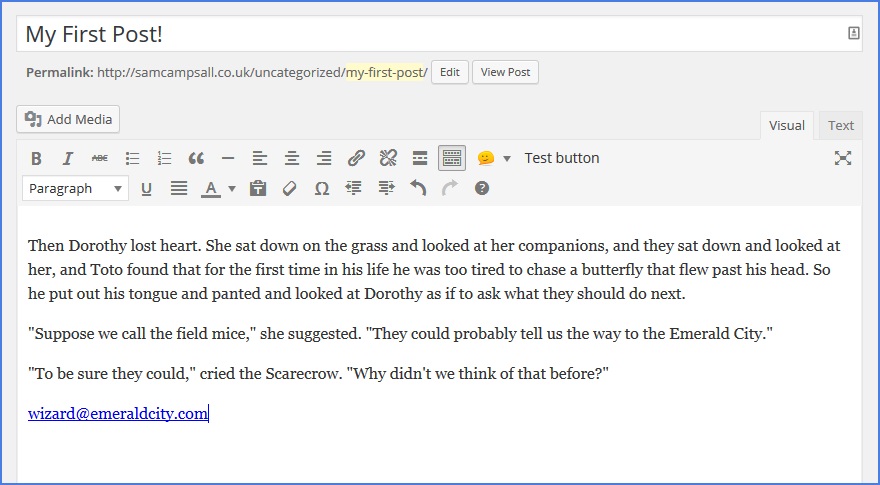The width and height of the screenshot is (880, 485).
Task: Switch to the Text editor tab
Action: point(840,125)
